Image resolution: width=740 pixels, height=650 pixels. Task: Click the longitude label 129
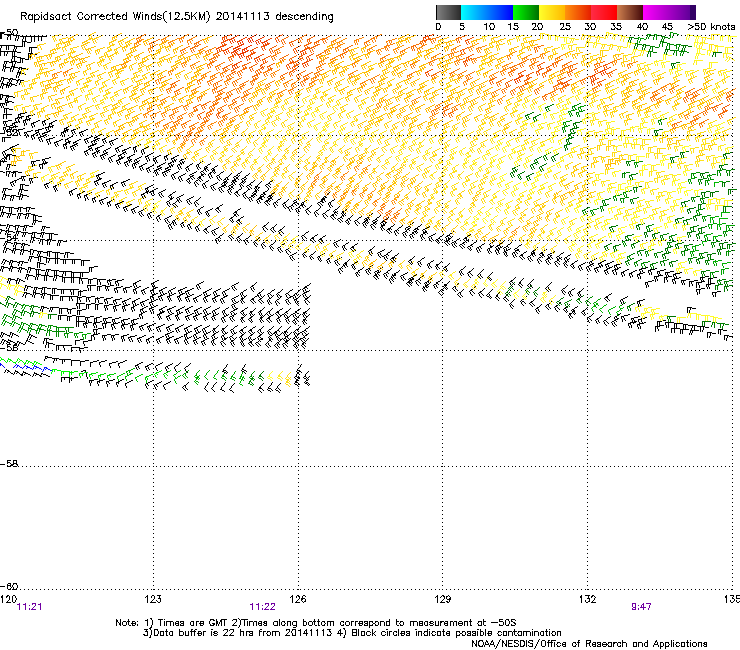[443, 599]
